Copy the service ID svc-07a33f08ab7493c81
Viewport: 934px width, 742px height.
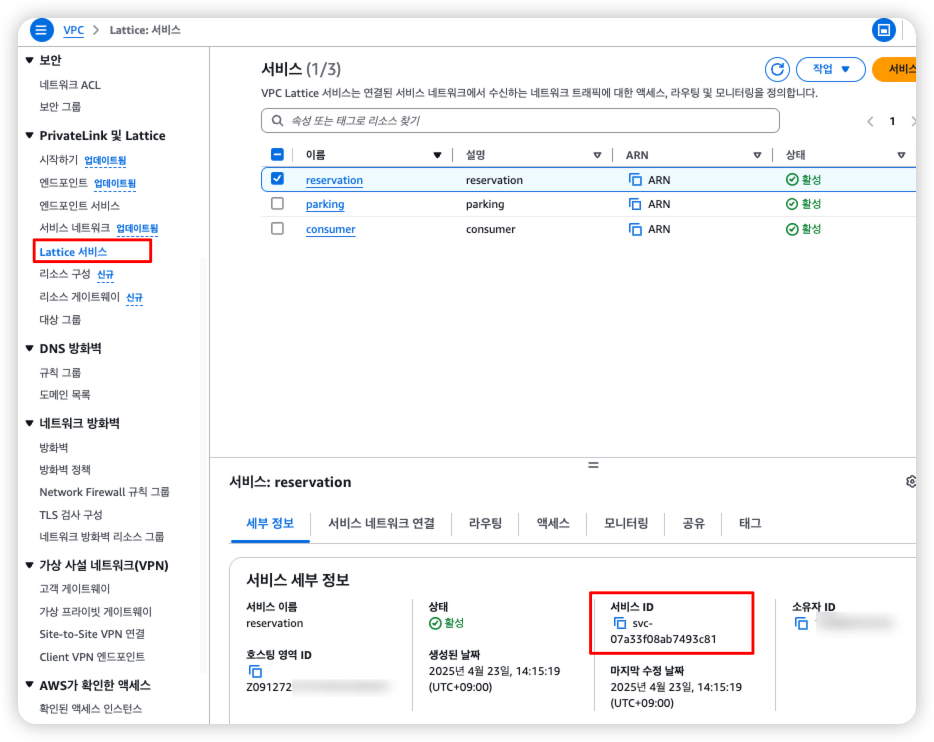[x=620, y=623]
